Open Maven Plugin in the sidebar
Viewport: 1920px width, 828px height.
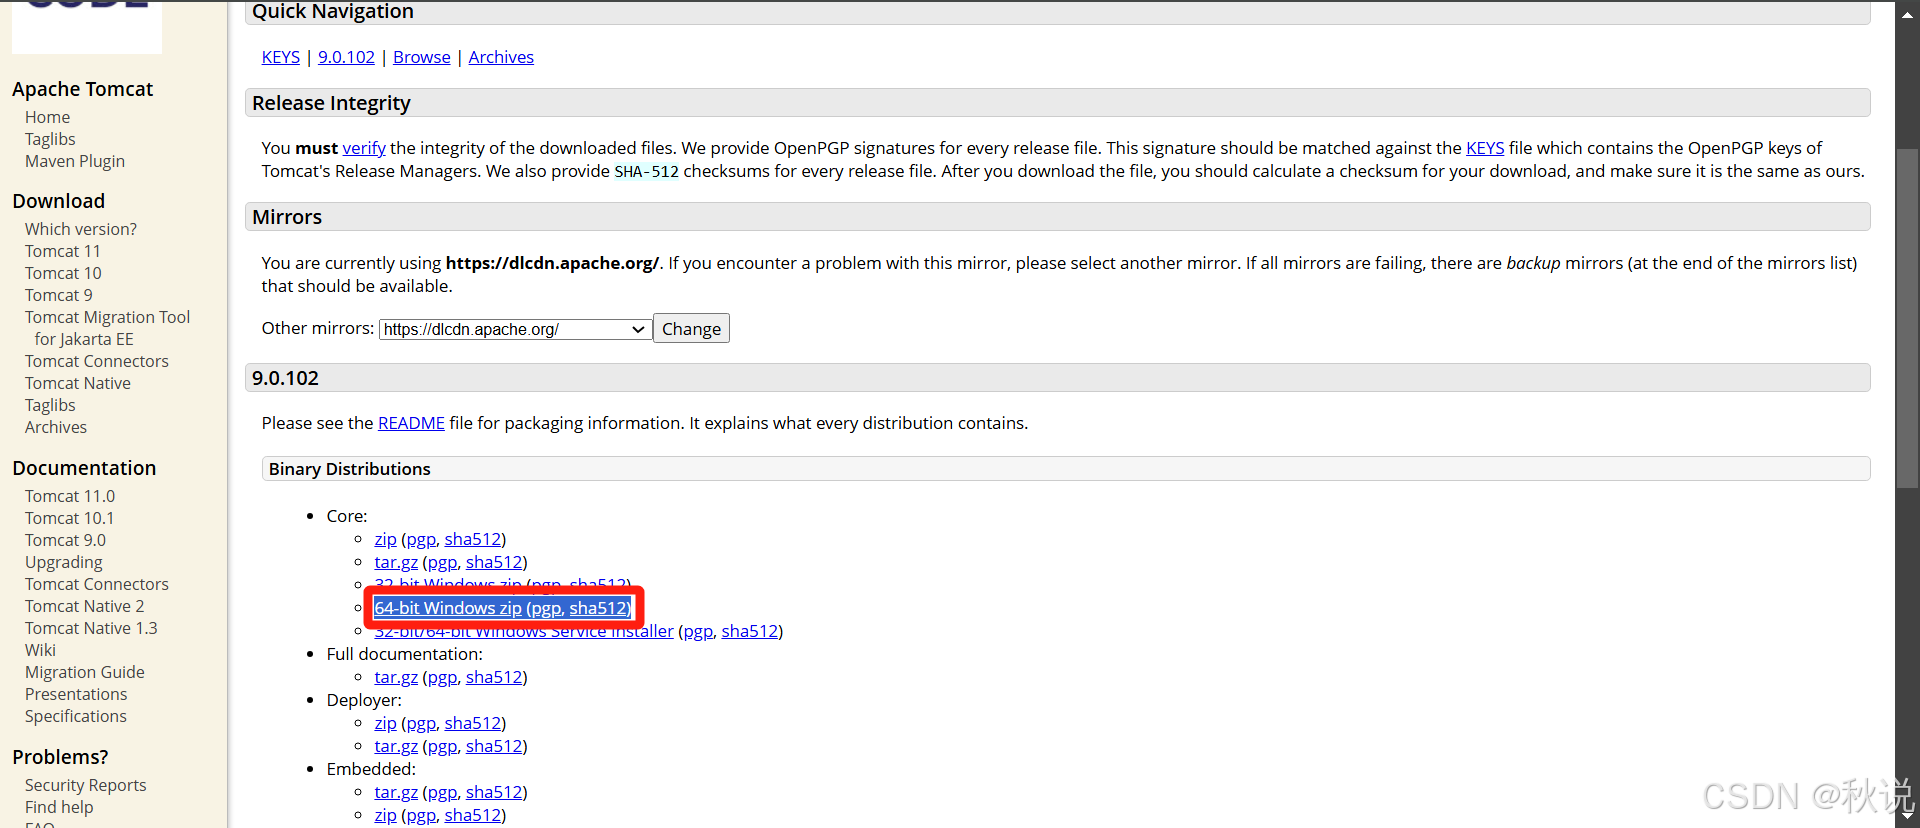point(75,161)
